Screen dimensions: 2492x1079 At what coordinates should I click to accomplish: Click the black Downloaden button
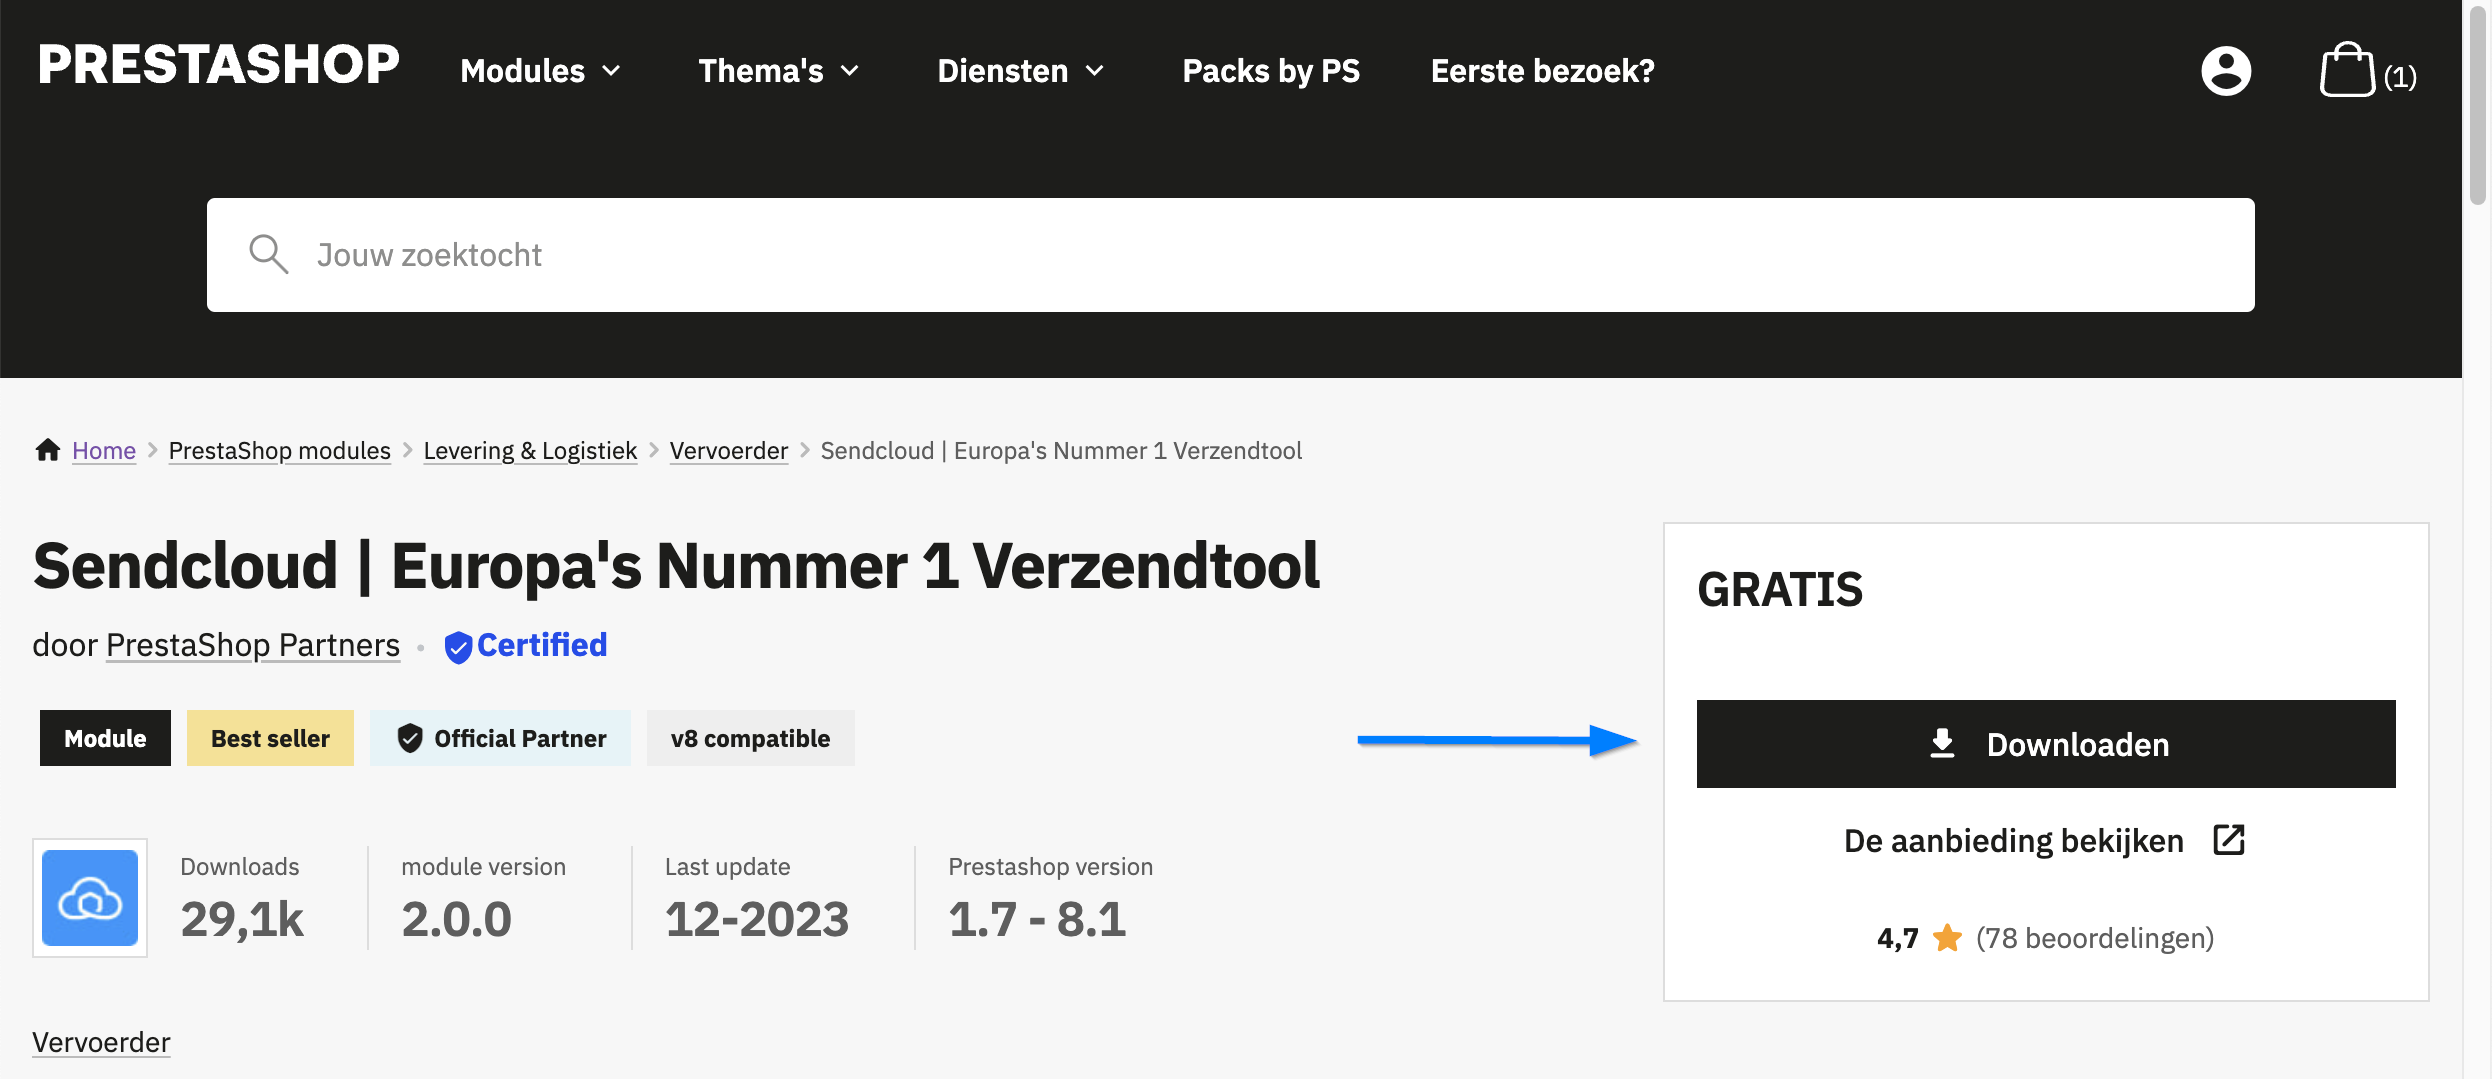(2046, 744)
